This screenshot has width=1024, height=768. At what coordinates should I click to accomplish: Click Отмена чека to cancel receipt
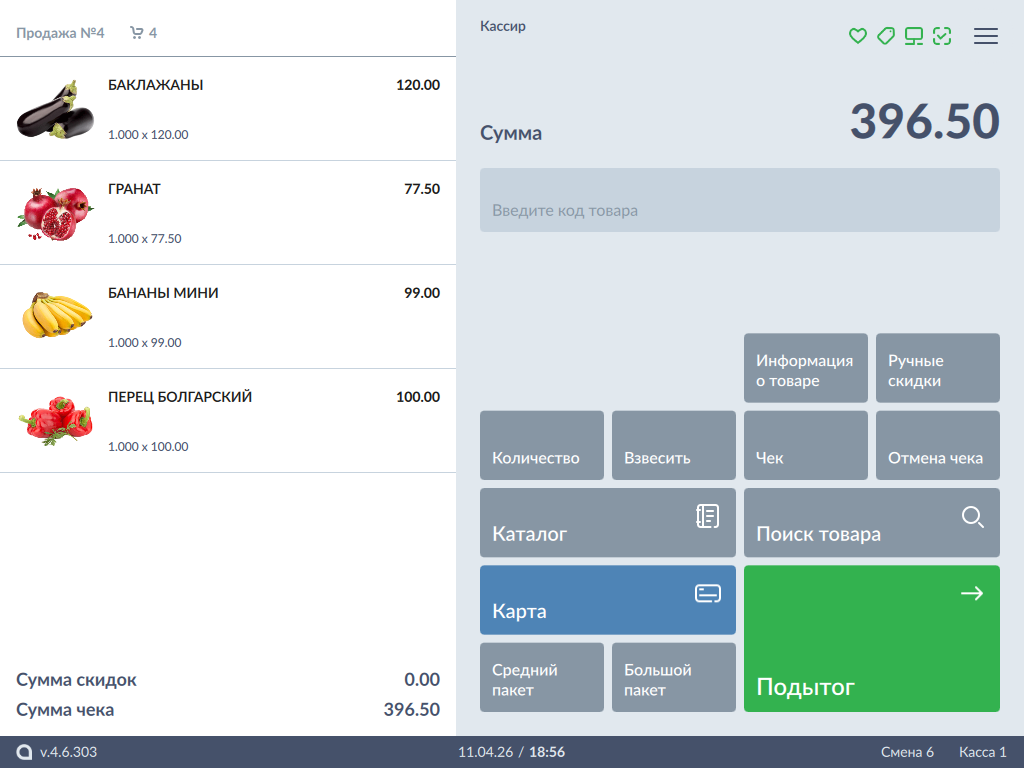click(937, 445)
